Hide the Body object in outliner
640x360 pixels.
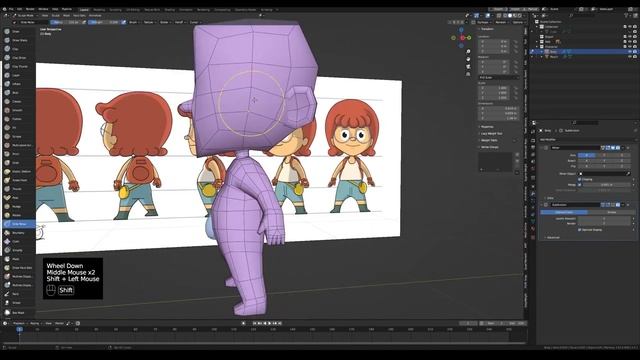tap(630, 52)
